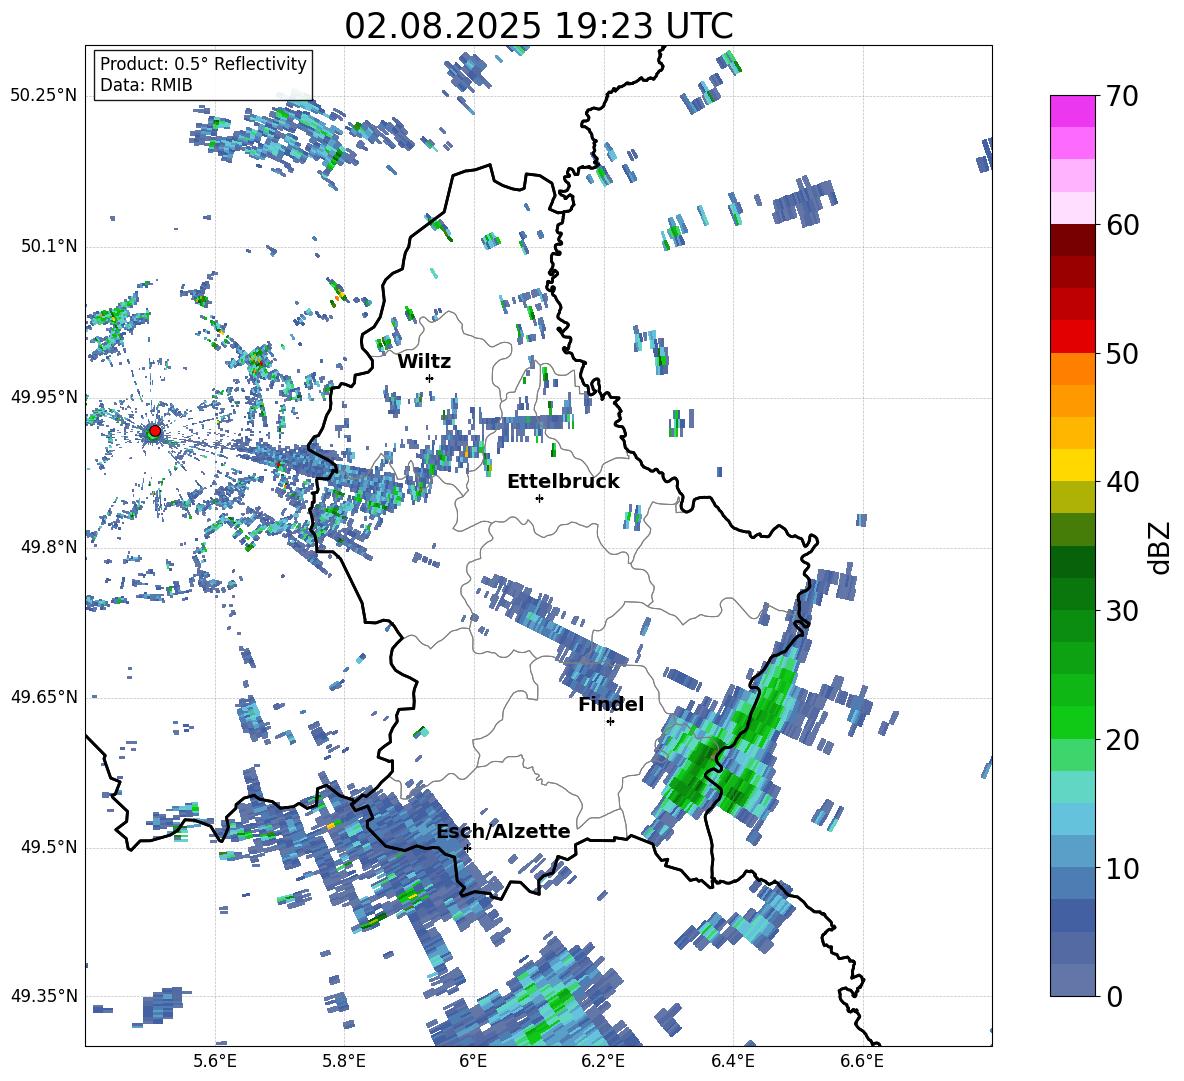Click the 70 value on colorbar
This screenshot has height=1081, width=1184.
pyautogui.click(x=1122, y=97)
